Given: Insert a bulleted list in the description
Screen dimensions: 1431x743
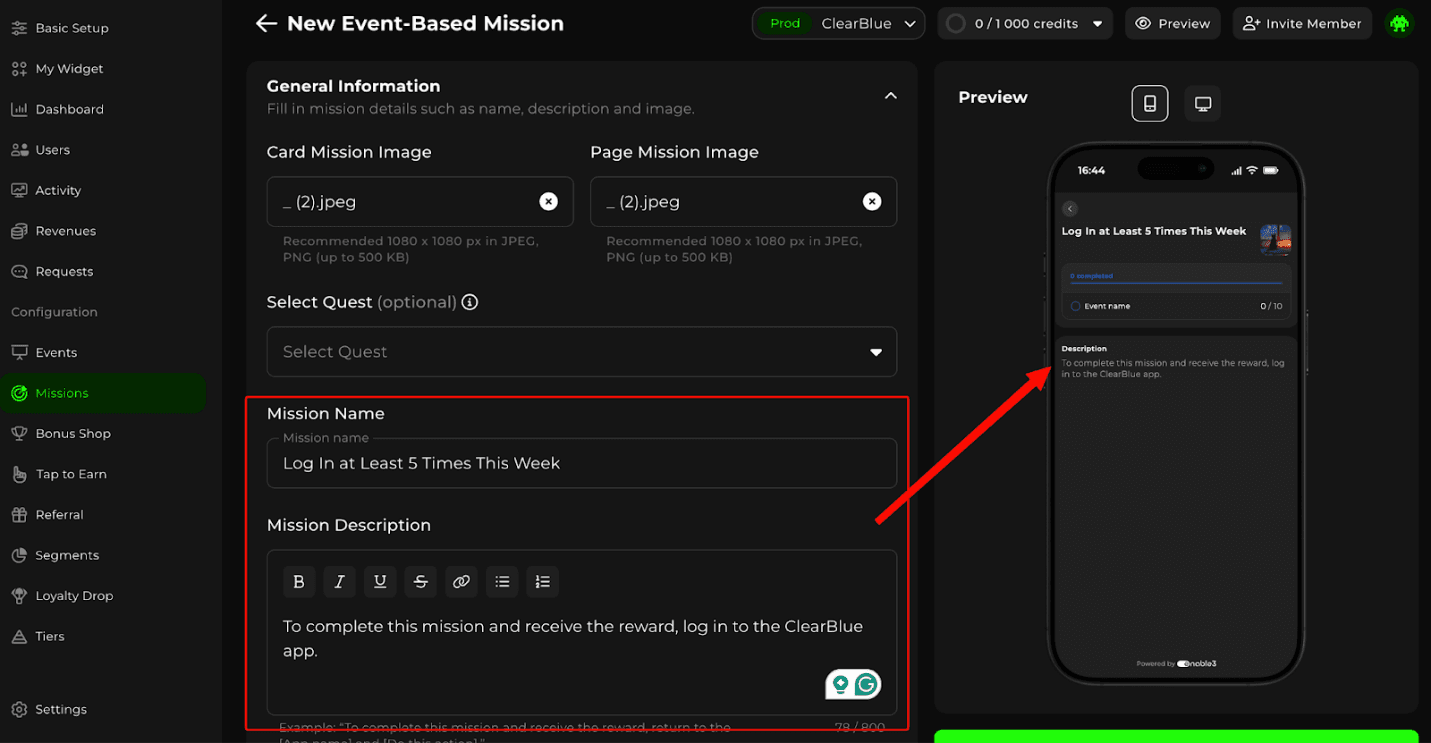Looking at the screenshot, I should [x=502, y=581].
